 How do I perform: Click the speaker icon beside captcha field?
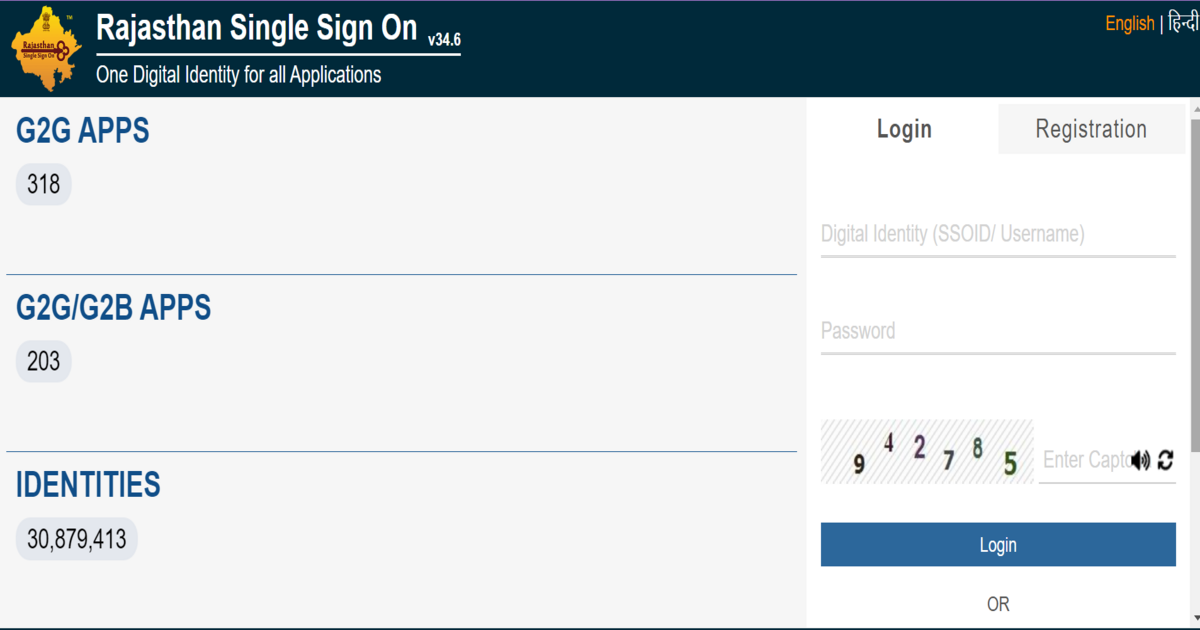[x=1141, y=459]
